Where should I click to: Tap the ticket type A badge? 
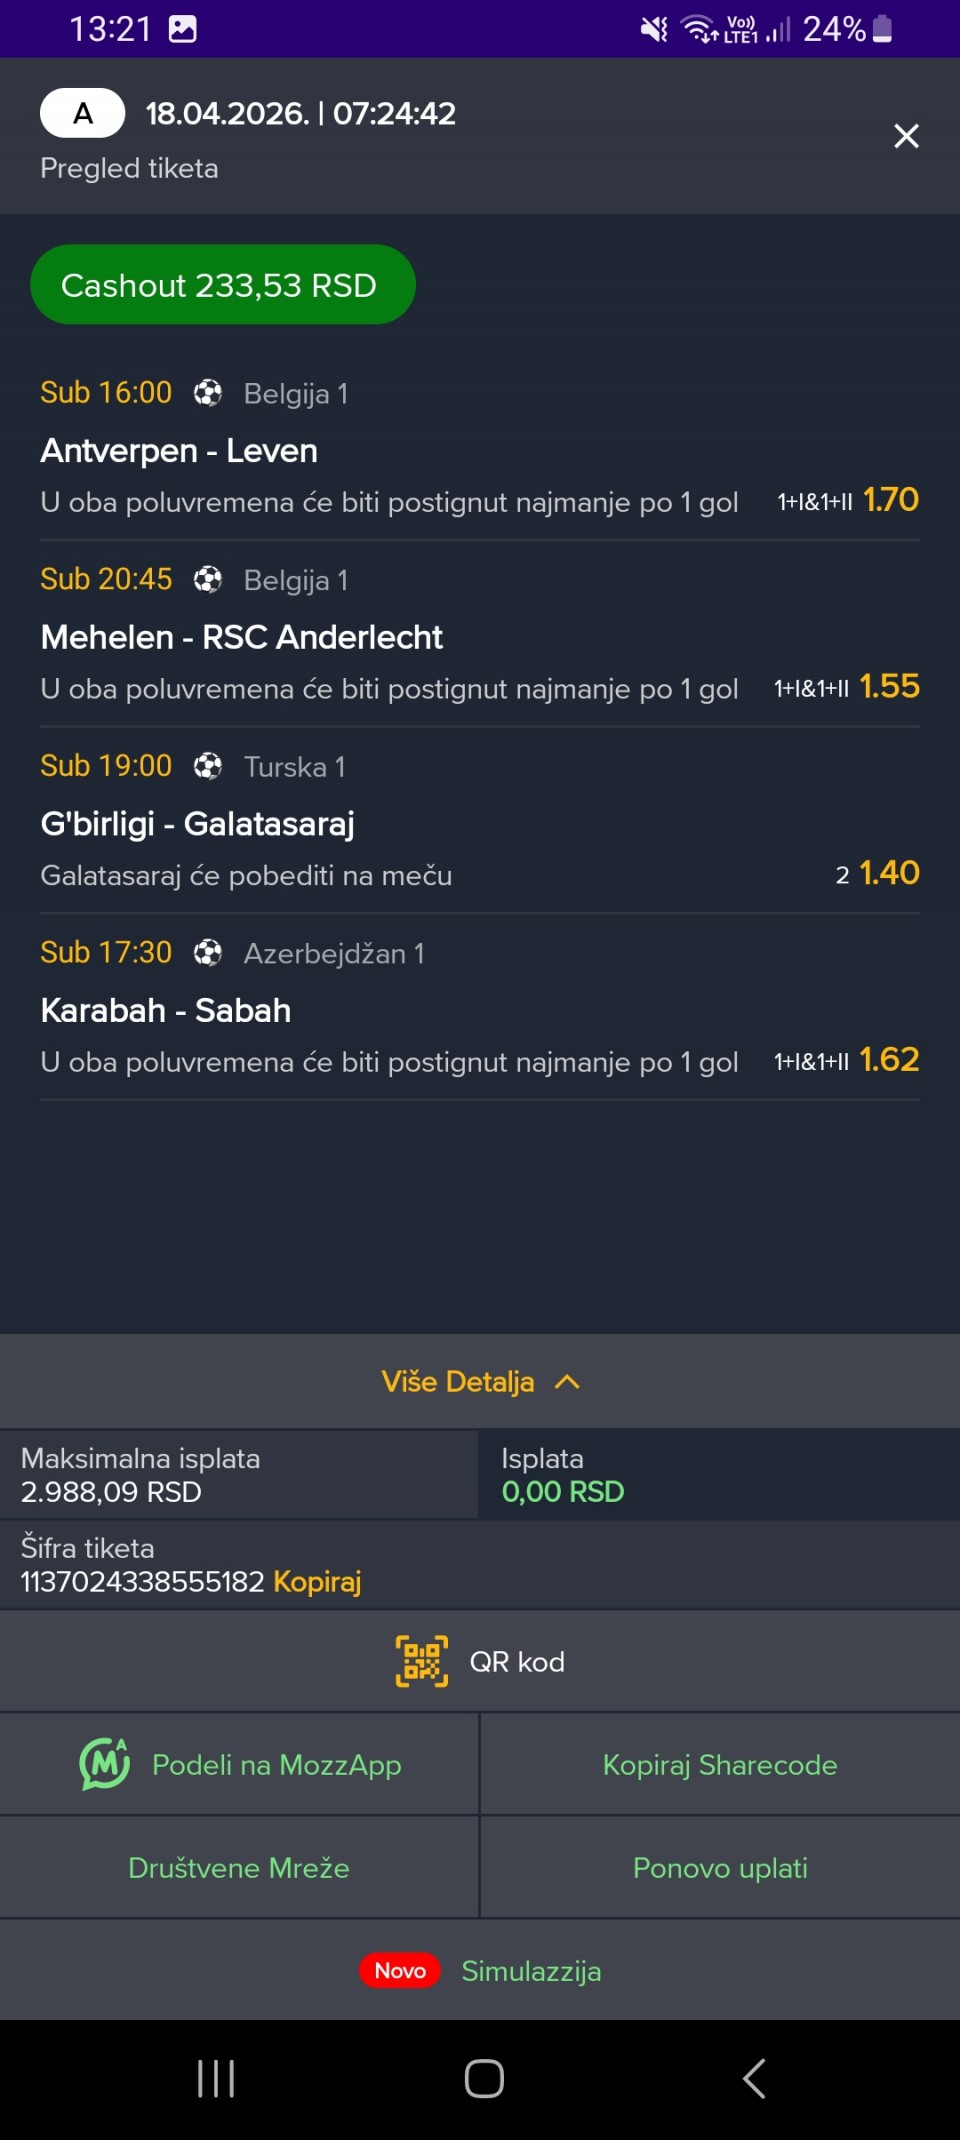point(83,113)
